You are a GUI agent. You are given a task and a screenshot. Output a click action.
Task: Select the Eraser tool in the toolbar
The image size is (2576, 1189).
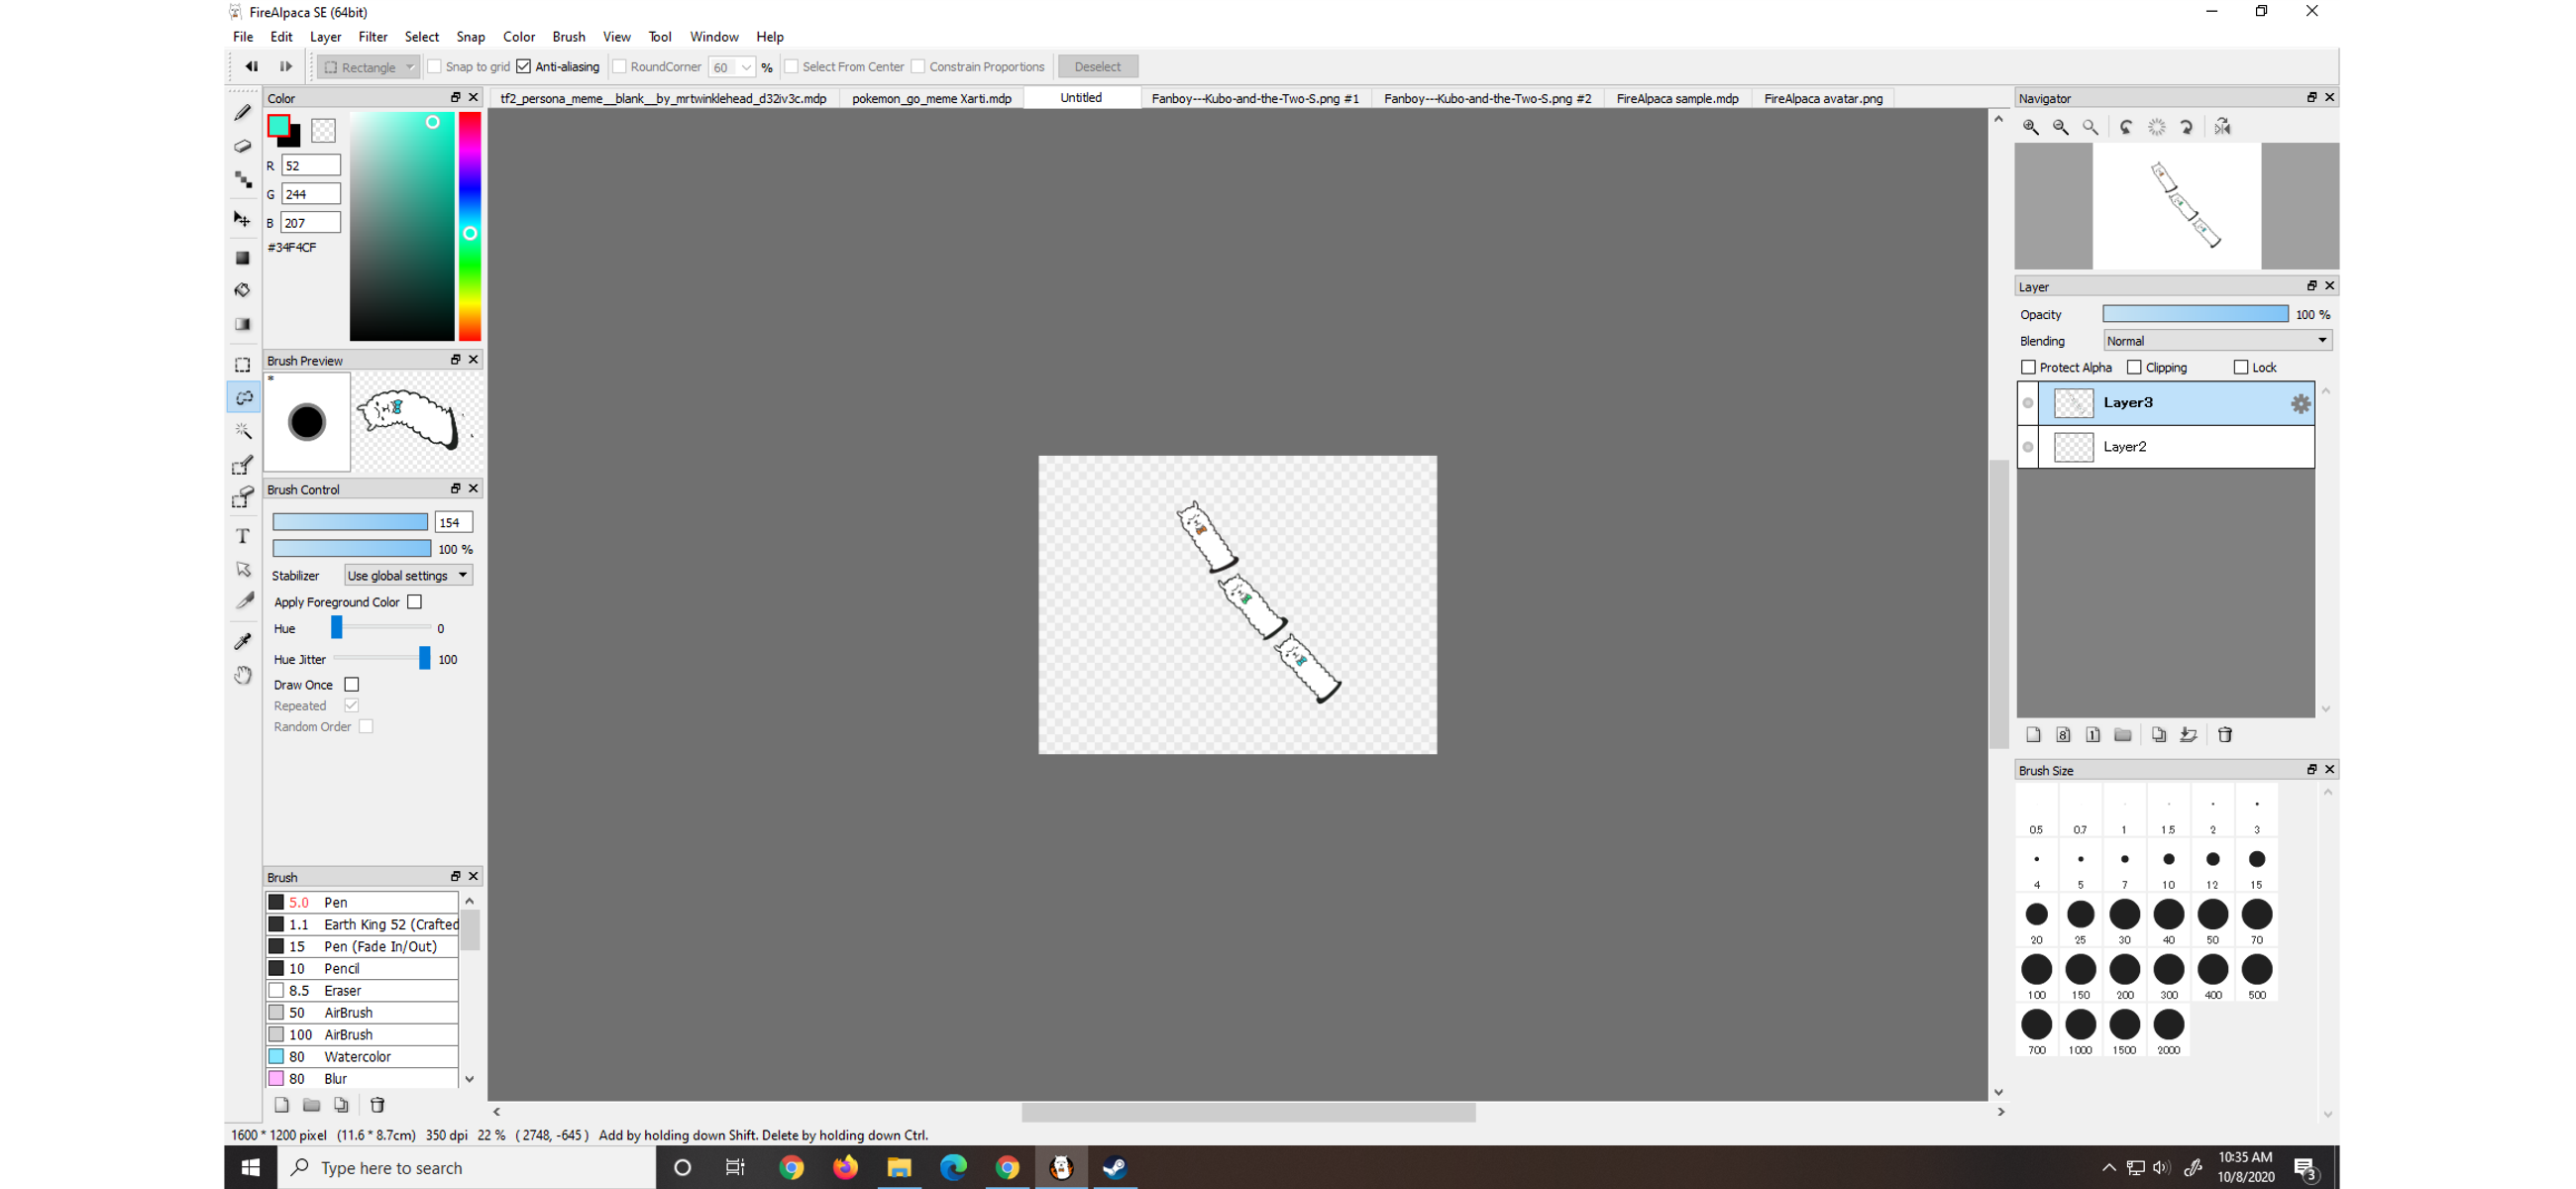242,146
